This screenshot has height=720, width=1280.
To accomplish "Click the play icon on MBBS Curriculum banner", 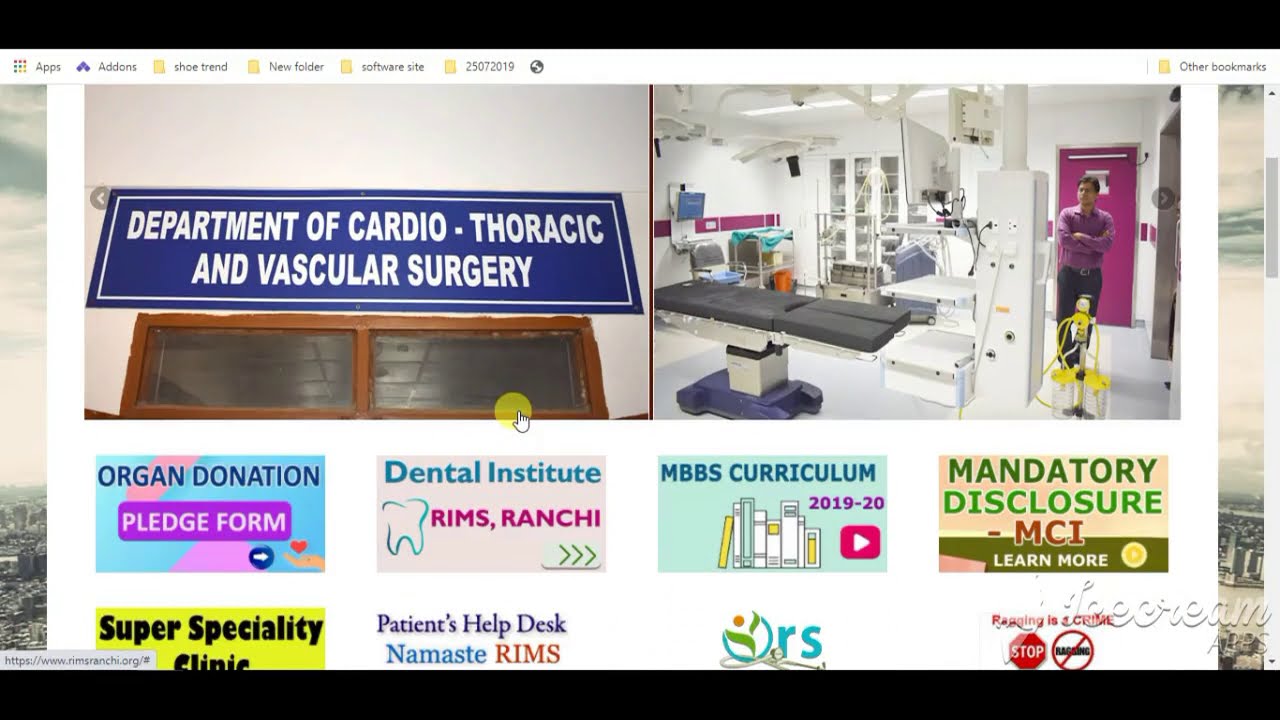I will [x=860, y=543].
